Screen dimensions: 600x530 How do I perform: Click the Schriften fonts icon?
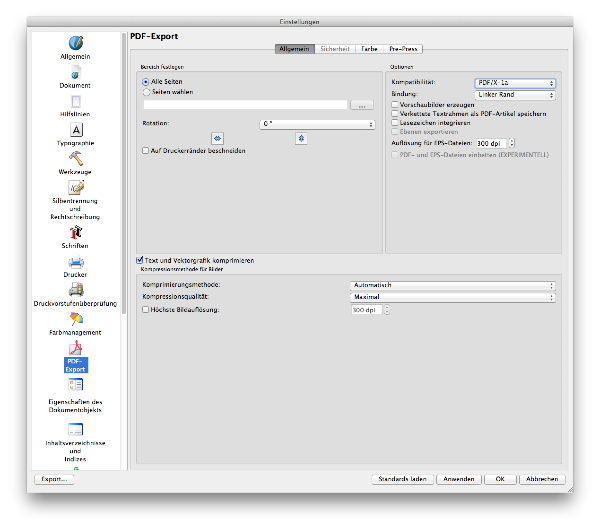click(75, 232)
